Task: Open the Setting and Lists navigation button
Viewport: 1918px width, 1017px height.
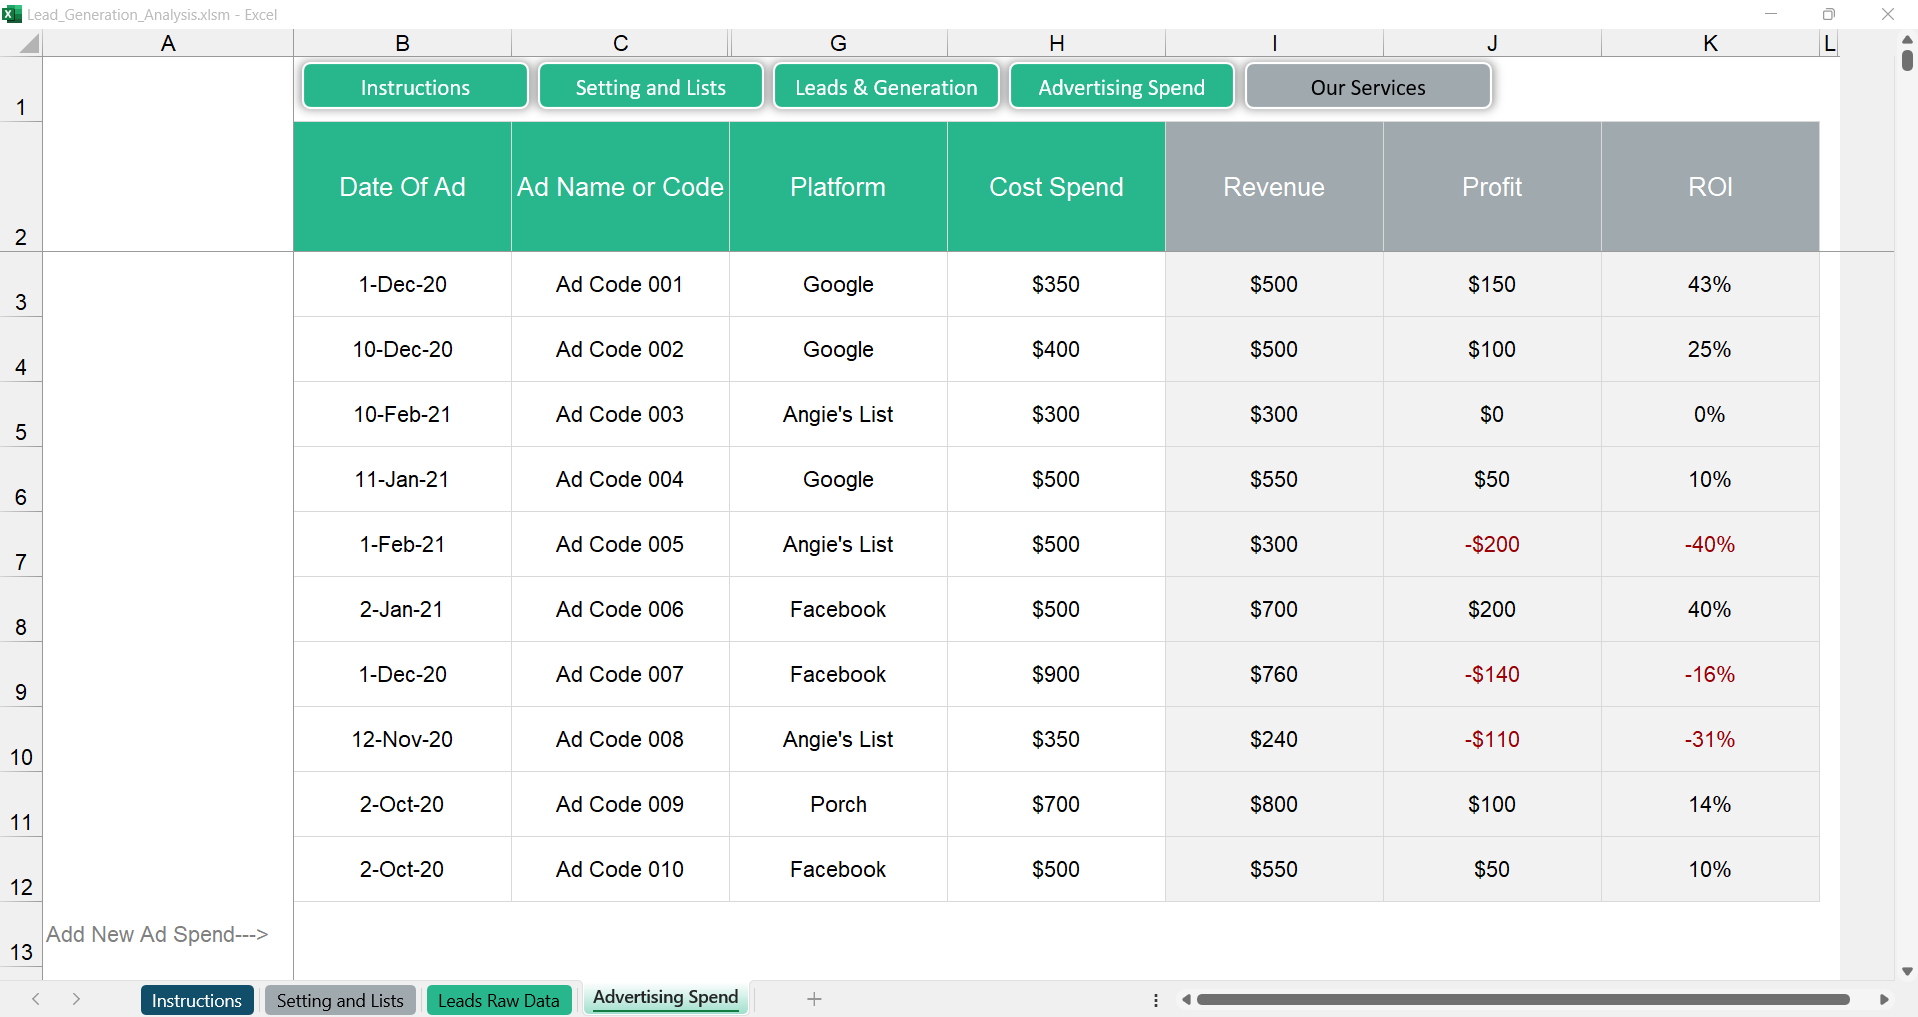Action: pos(650,87)
